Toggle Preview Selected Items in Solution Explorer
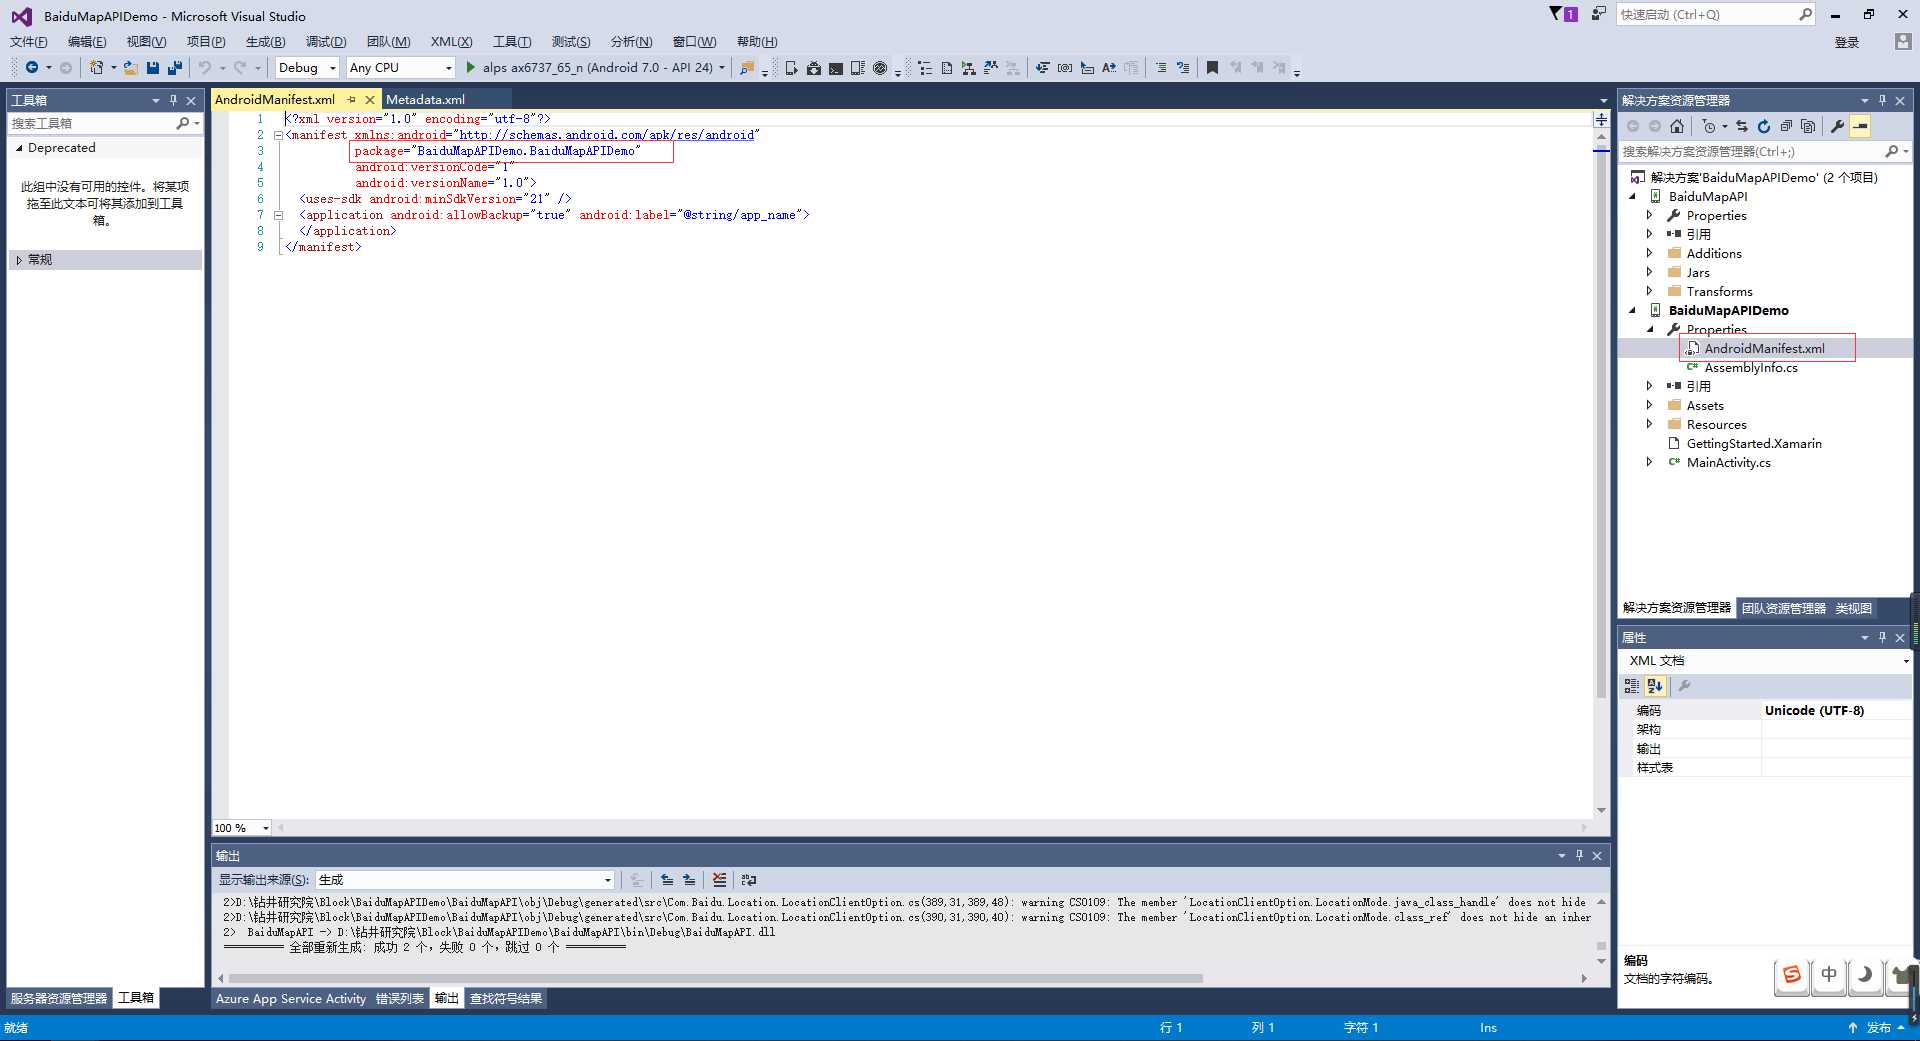 pos(1860,126)
